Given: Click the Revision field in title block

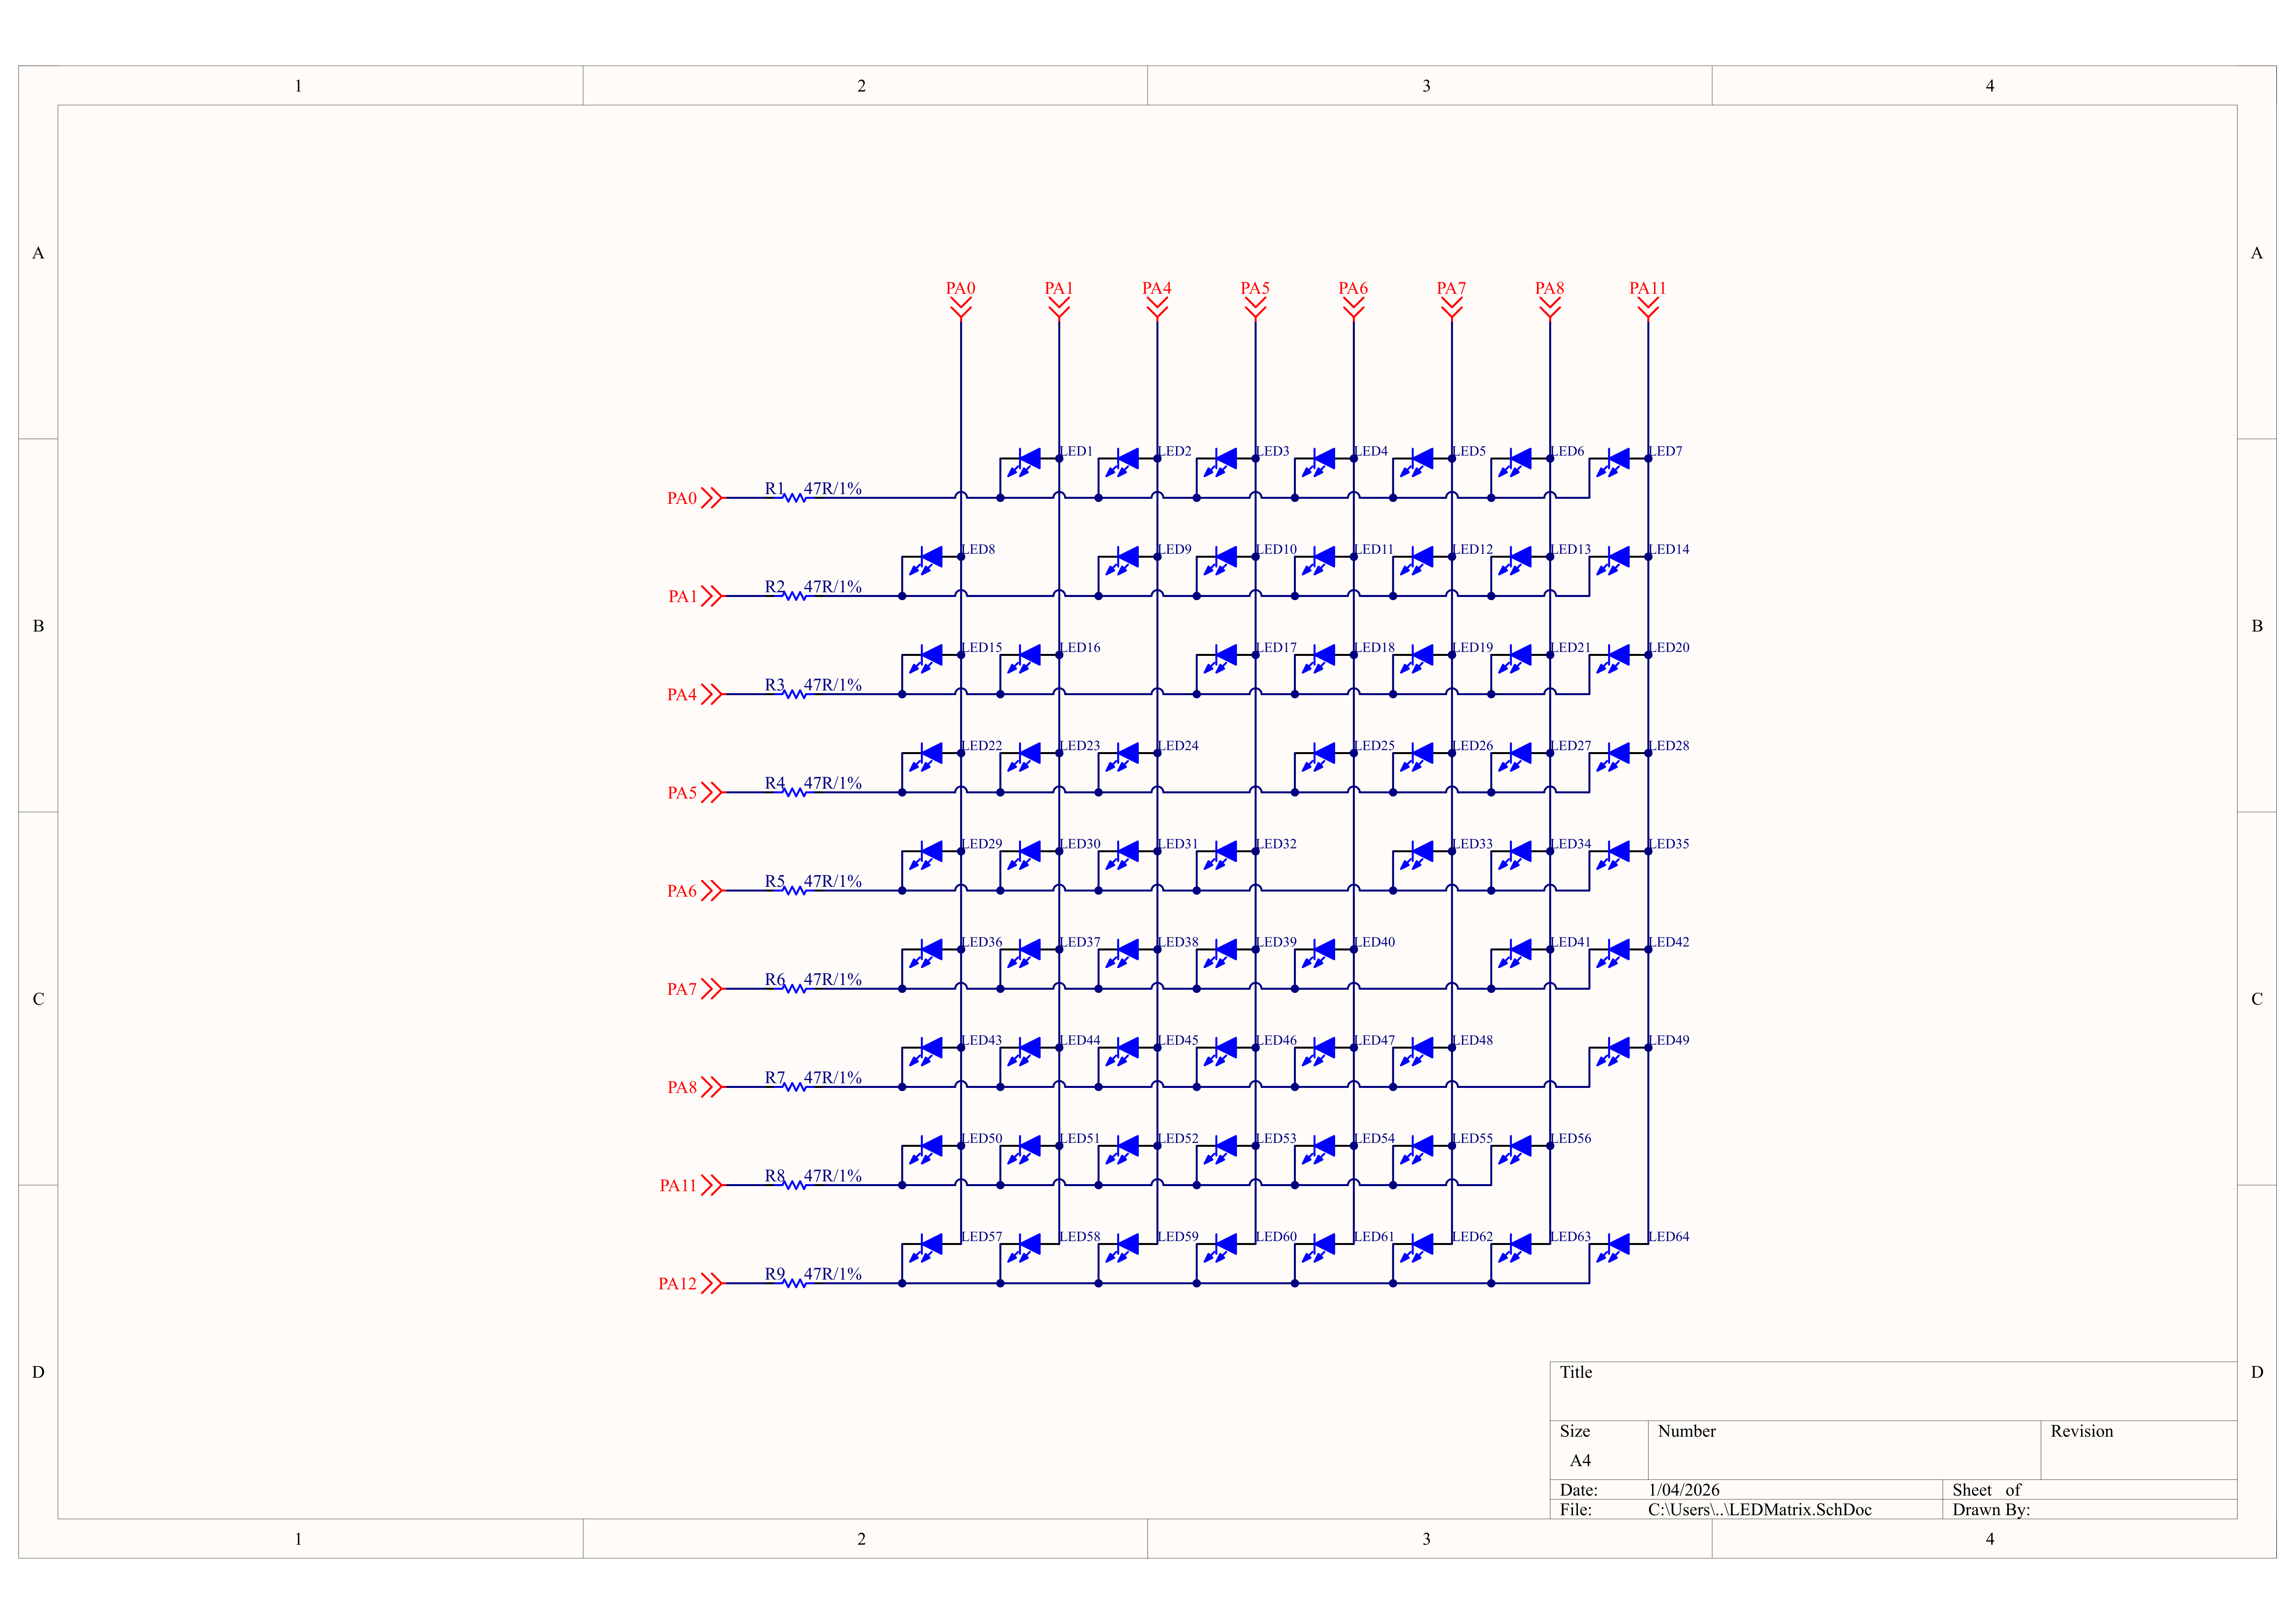Looking at the screenshot, I should pyautogui.click(x=2139, y=1450).
